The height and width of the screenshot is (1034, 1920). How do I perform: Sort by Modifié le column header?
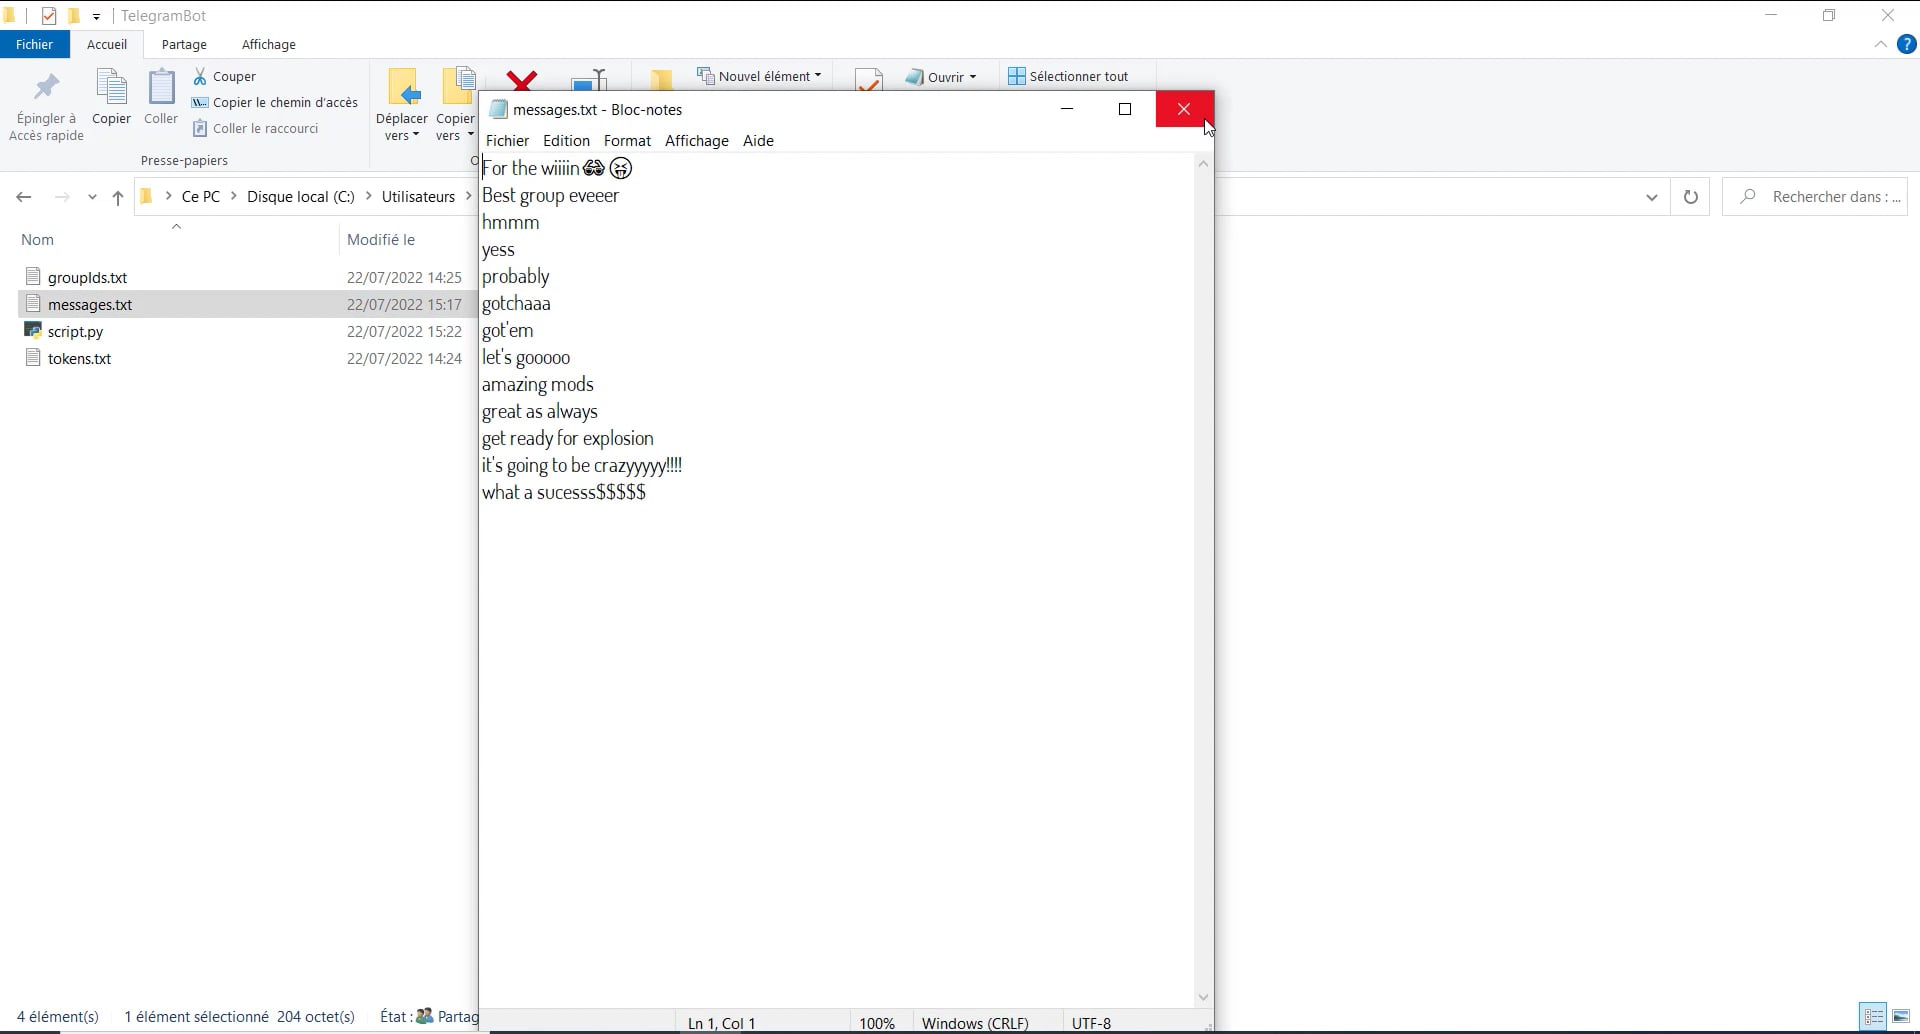[381, 239]
